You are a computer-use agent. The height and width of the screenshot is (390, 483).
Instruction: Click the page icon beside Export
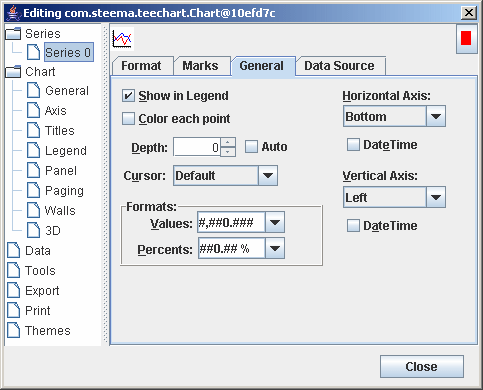[14, 290]
